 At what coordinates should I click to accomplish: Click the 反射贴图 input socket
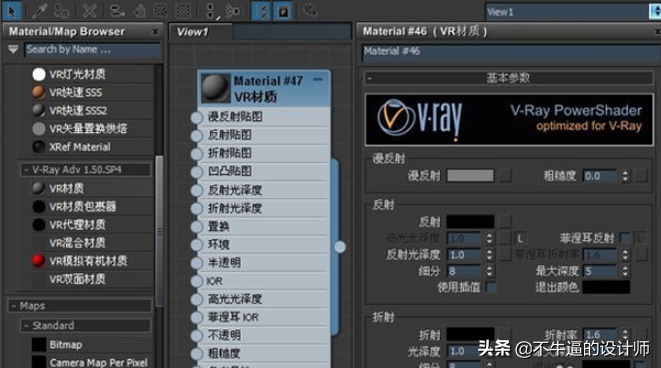point(196,136)
